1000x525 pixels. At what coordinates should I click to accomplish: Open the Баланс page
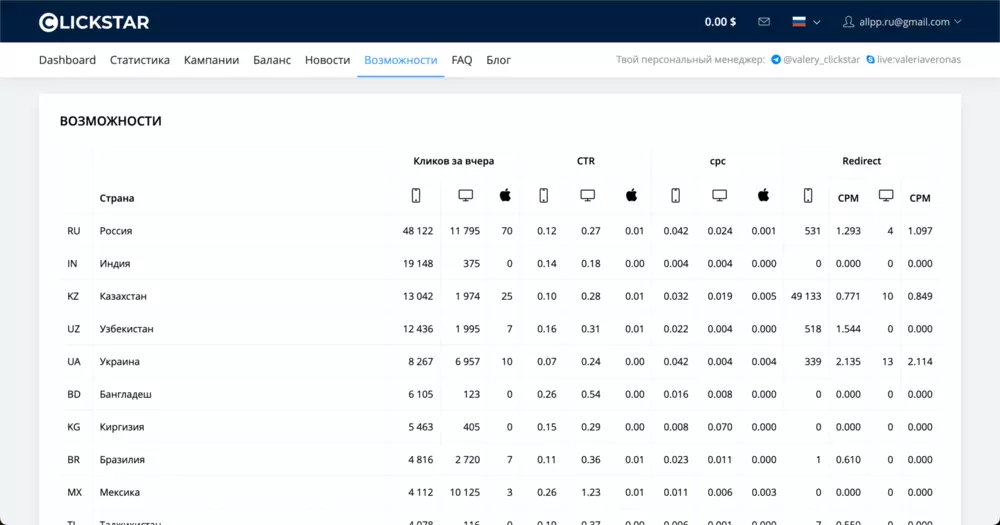pos(272,60)
